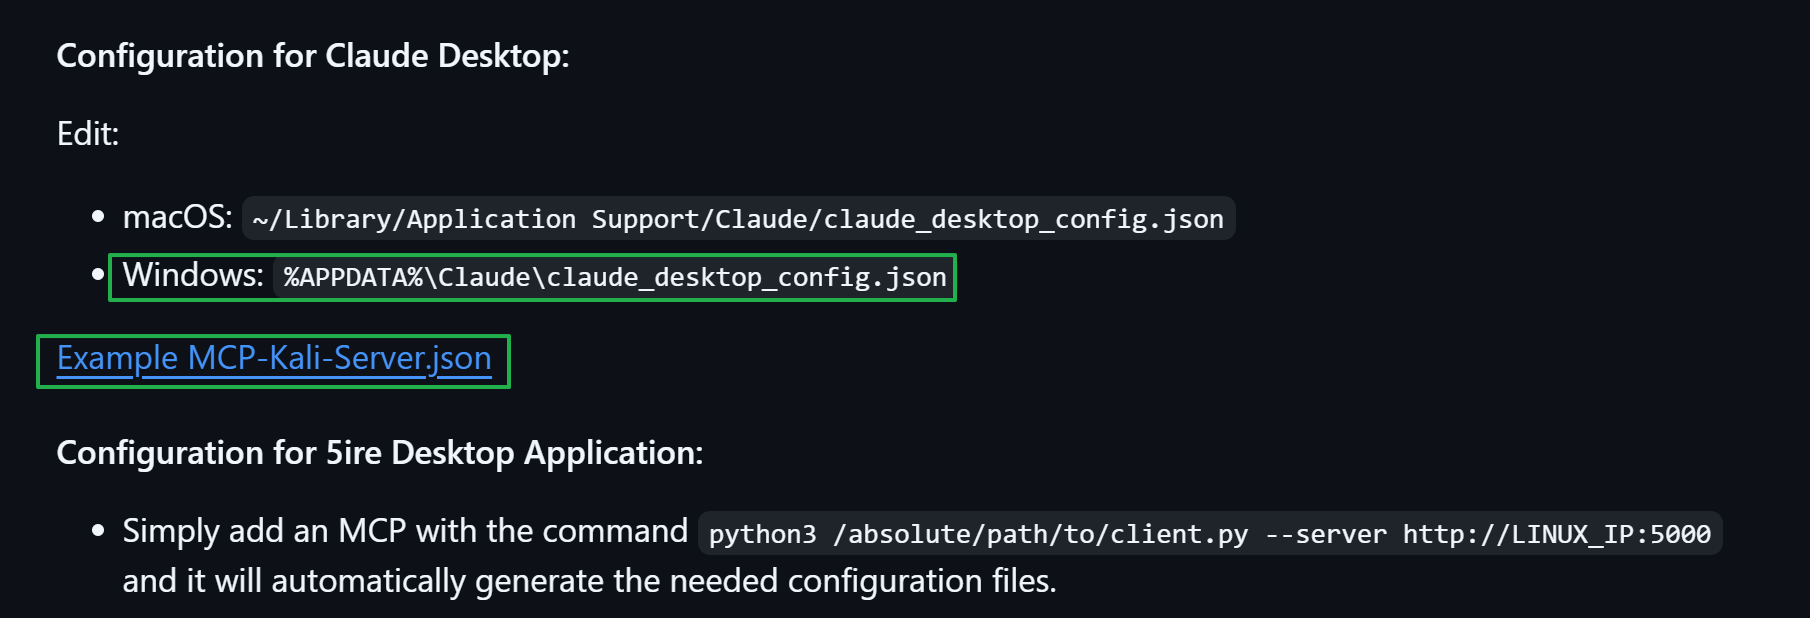Click the Windows %APPDATA% config path code
Viewport: 1810px width, 618px height.
(x=614, y=277)
